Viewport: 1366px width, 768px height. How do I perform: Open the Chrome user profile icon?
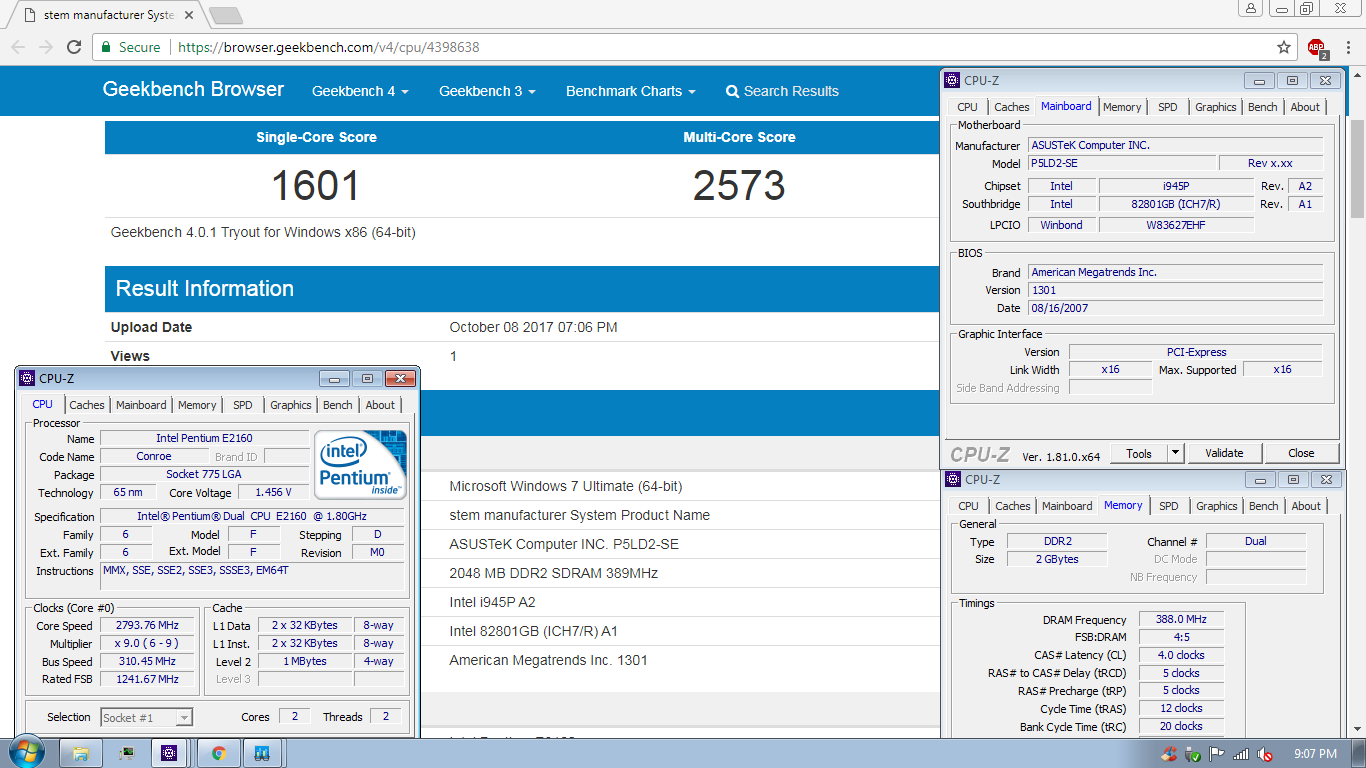pyautogui.click(x=1251, y=8)
